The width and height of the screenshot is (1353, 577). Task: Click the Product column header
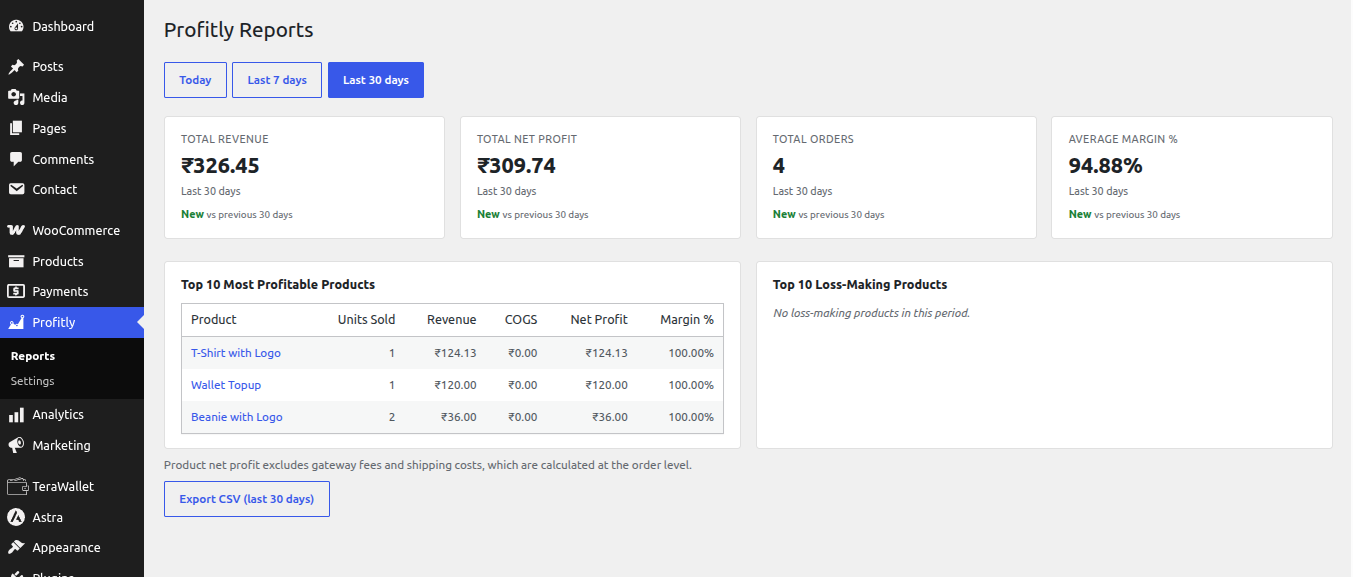(214, 320)
